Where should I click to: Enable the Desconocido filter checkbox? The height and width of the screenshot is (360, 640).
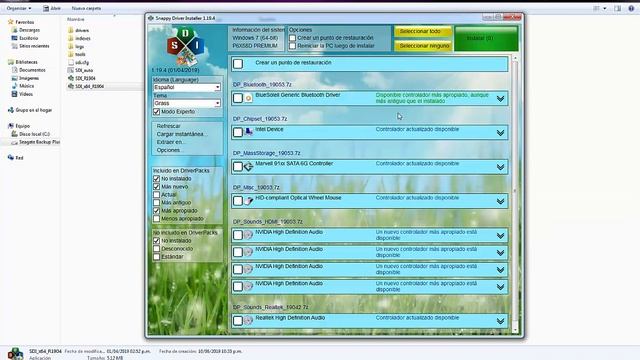[x=156, y=249]
